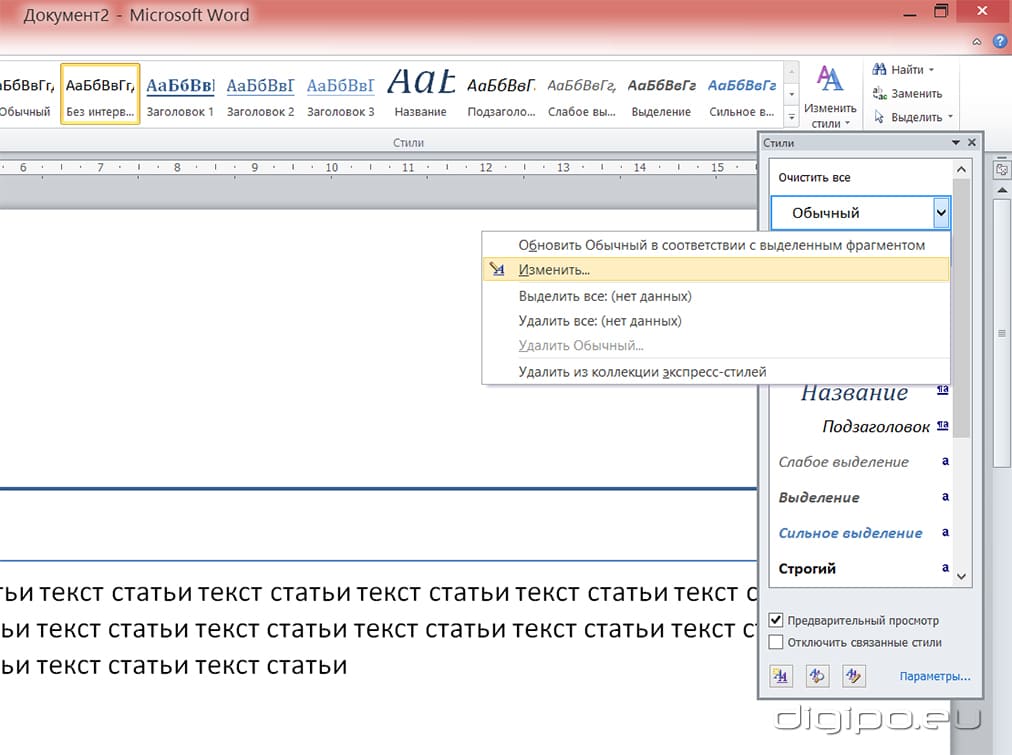Click the New Style button in Styles pane
The width and height of the screenshot is (1012, 755).
click(x=781, y=676)
